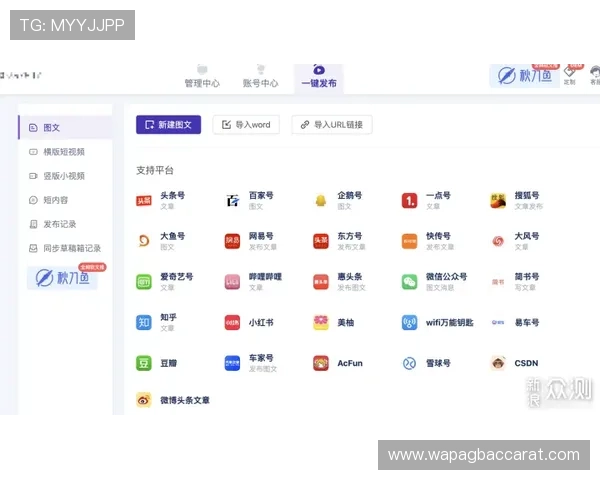The height and width of the screenshot is (480, 600).
Task: Switch to the 管理中心 tab
Action: pyautogui.click(x=202, y=77)
